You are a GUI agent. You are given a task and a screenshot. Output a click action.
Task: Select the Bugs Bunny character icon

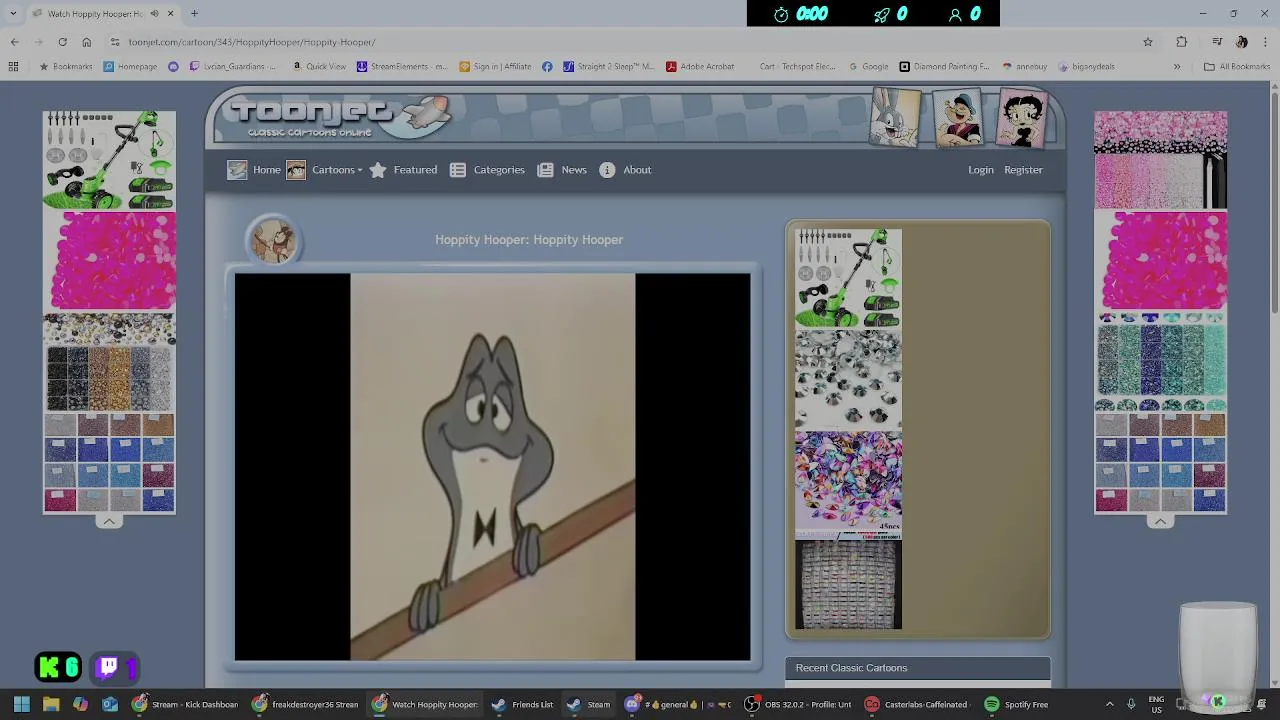895,117
